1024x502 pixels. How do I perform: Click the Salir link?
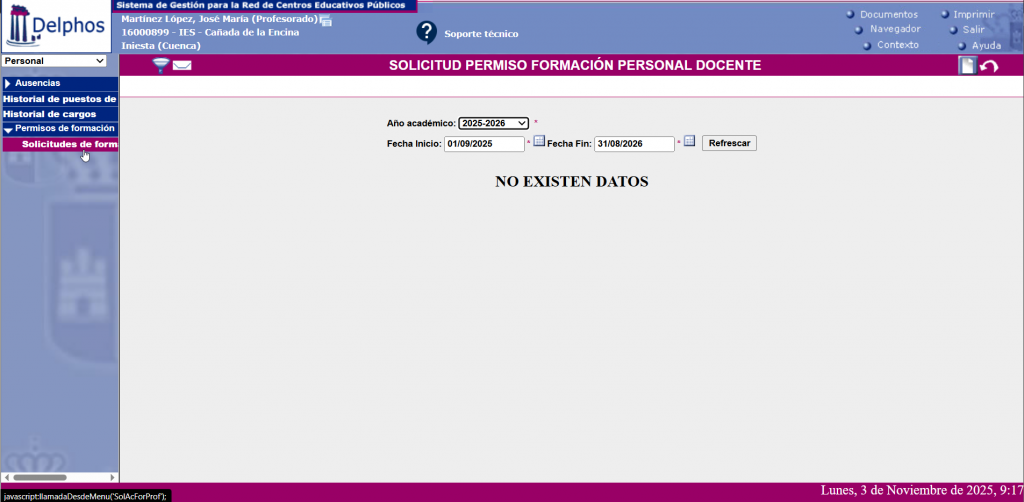pos(973,29)
